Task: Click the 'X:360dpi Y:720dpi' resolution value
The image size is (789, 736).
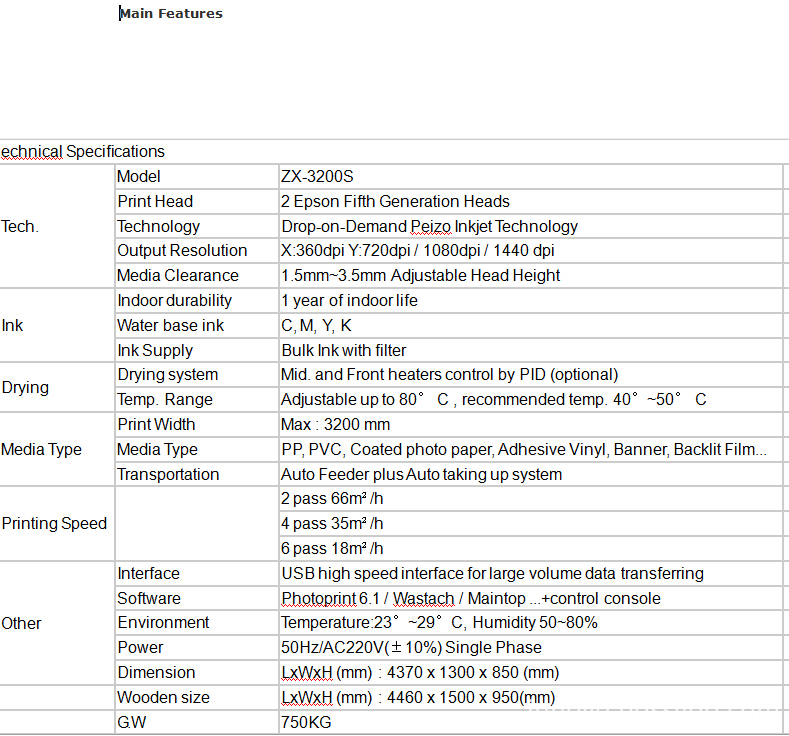Action: pyautogui.click(x=345, y=251)
